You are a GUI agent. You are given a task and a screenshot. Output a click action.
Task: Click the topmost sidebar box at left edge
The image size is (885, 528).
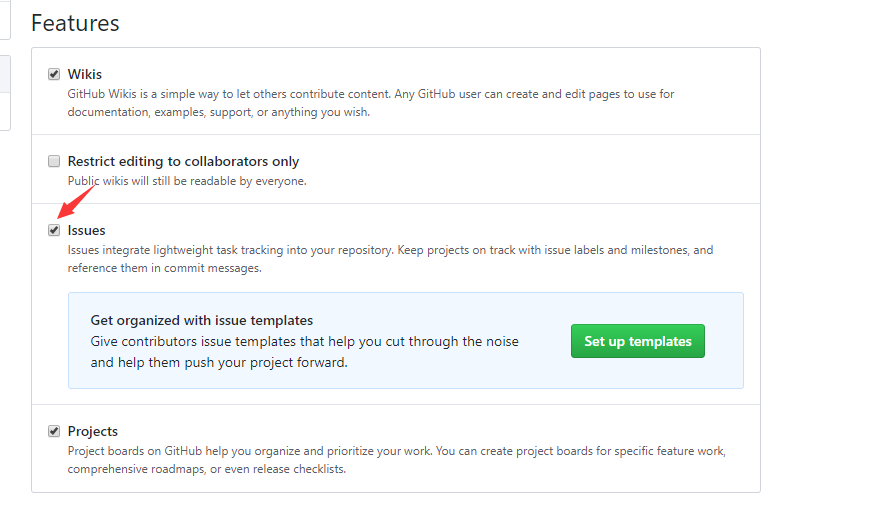[x=5, y=19]
